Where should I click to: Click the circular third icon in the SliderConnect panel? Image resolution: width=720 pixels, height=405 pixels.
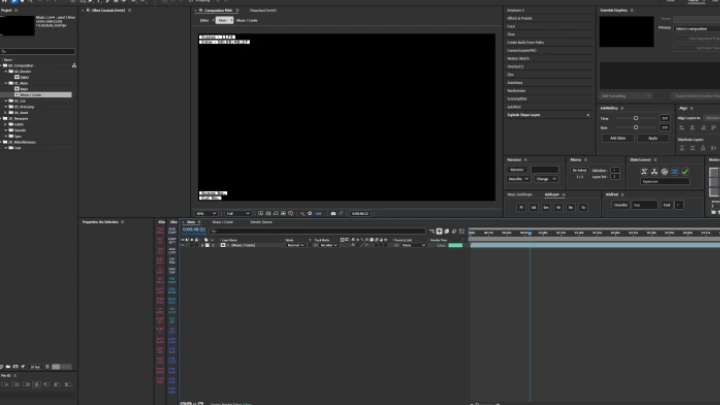coord(664,172)
